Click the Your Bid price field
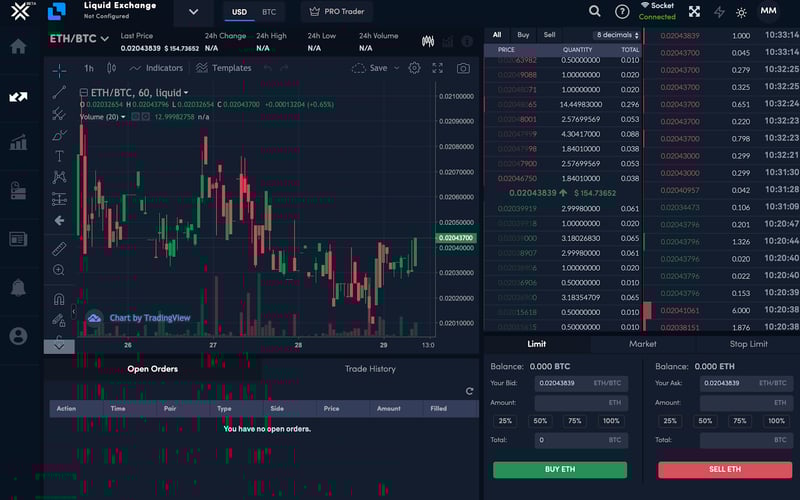 pos(581,383)
